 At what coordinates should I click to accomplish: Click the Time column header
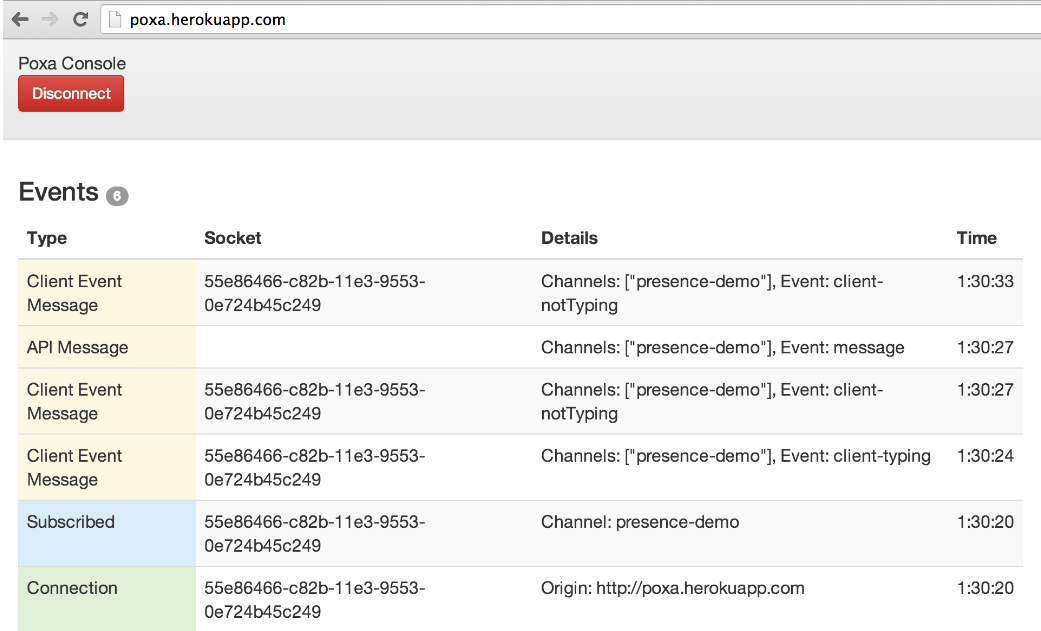click(x=976, y=238)
